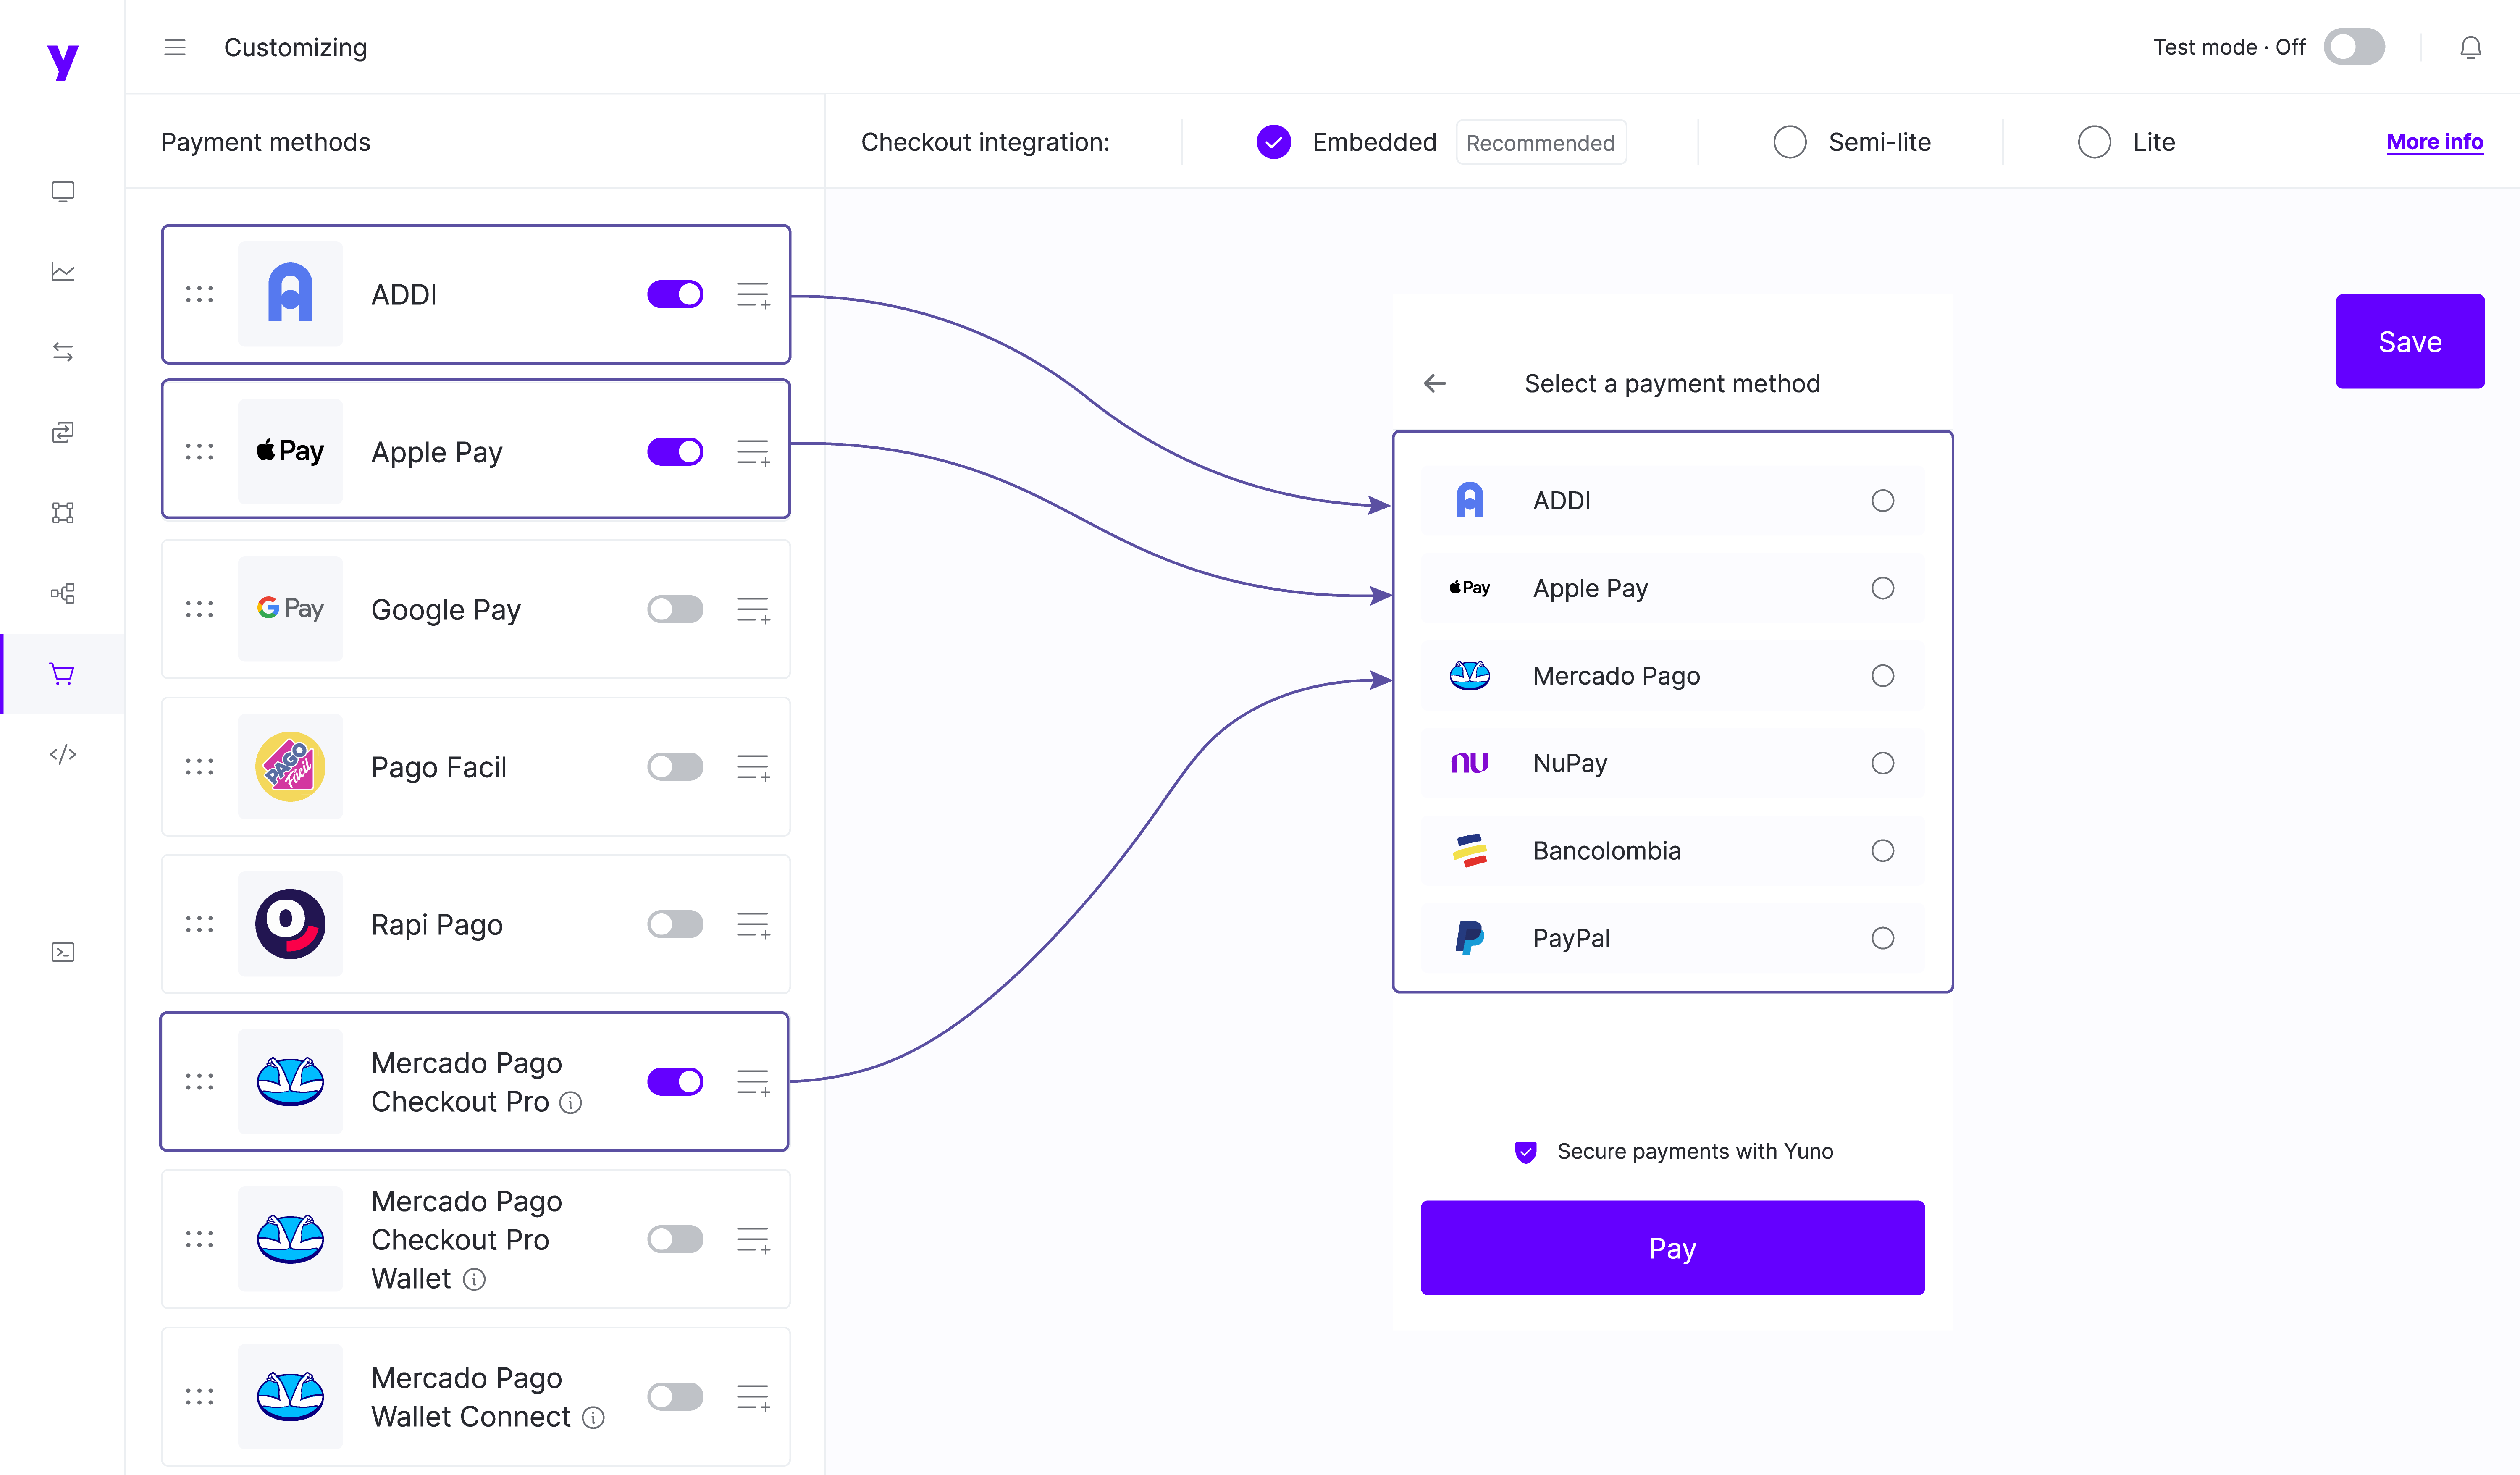The width and height of the screenshot is (2520, 1475).
Task: Click the Save button
Action: [x=2409, y=341]
